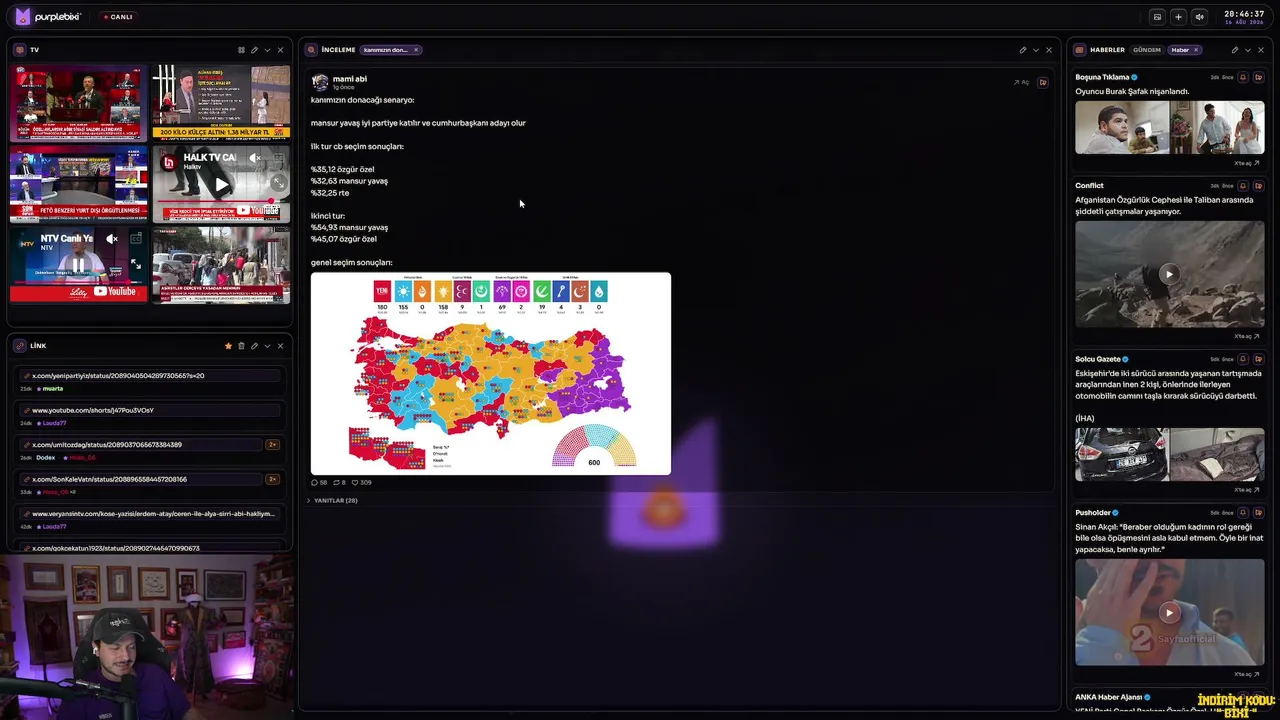Open the NTV stream on YouTube
Viewport: 1280px width, 720px height.
click(114, 291)
